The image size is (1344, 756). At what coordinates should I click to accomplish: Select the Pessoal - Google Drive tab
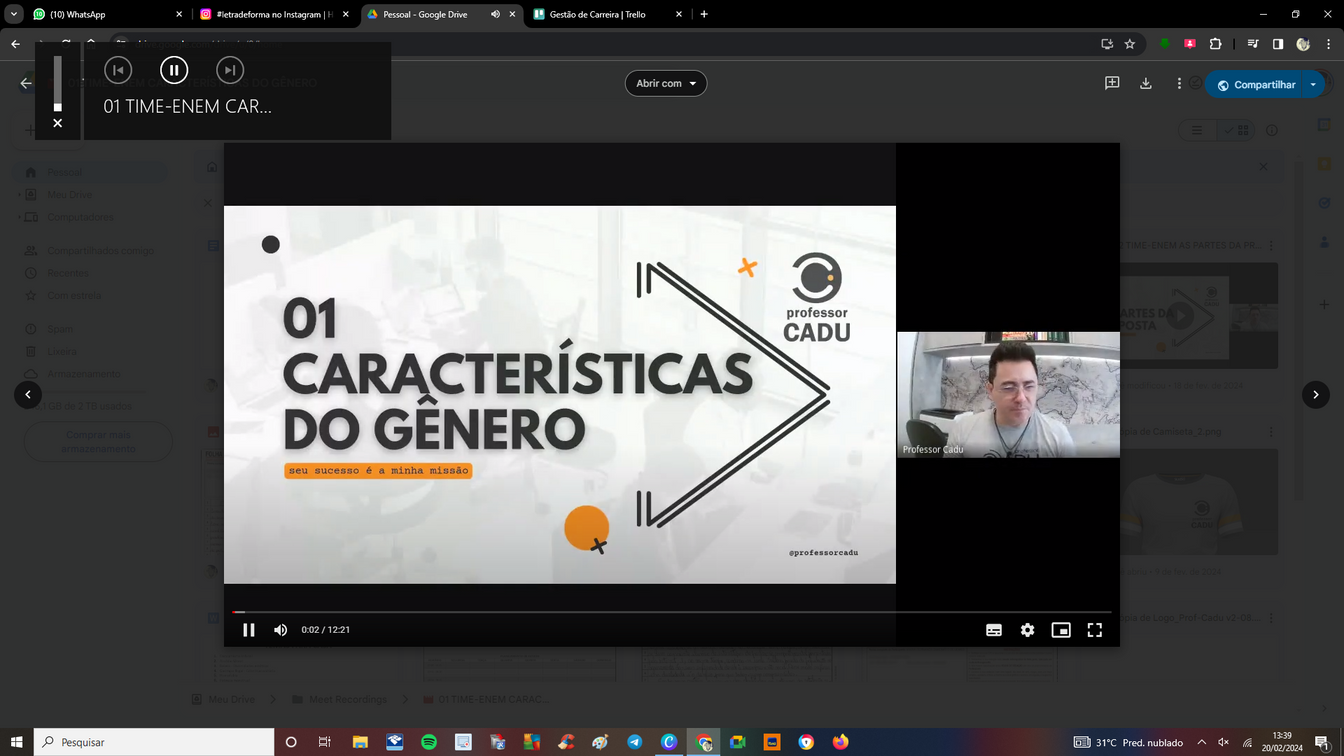[x=426, y=14]
